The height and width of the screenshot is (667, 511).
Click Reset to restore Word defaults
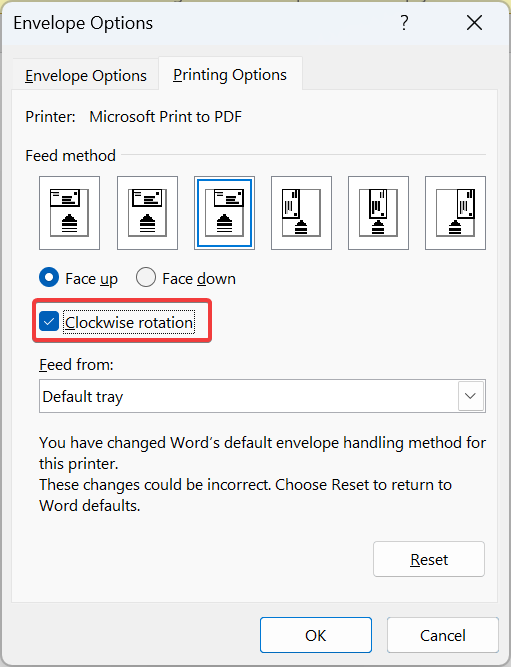point(429,559)
